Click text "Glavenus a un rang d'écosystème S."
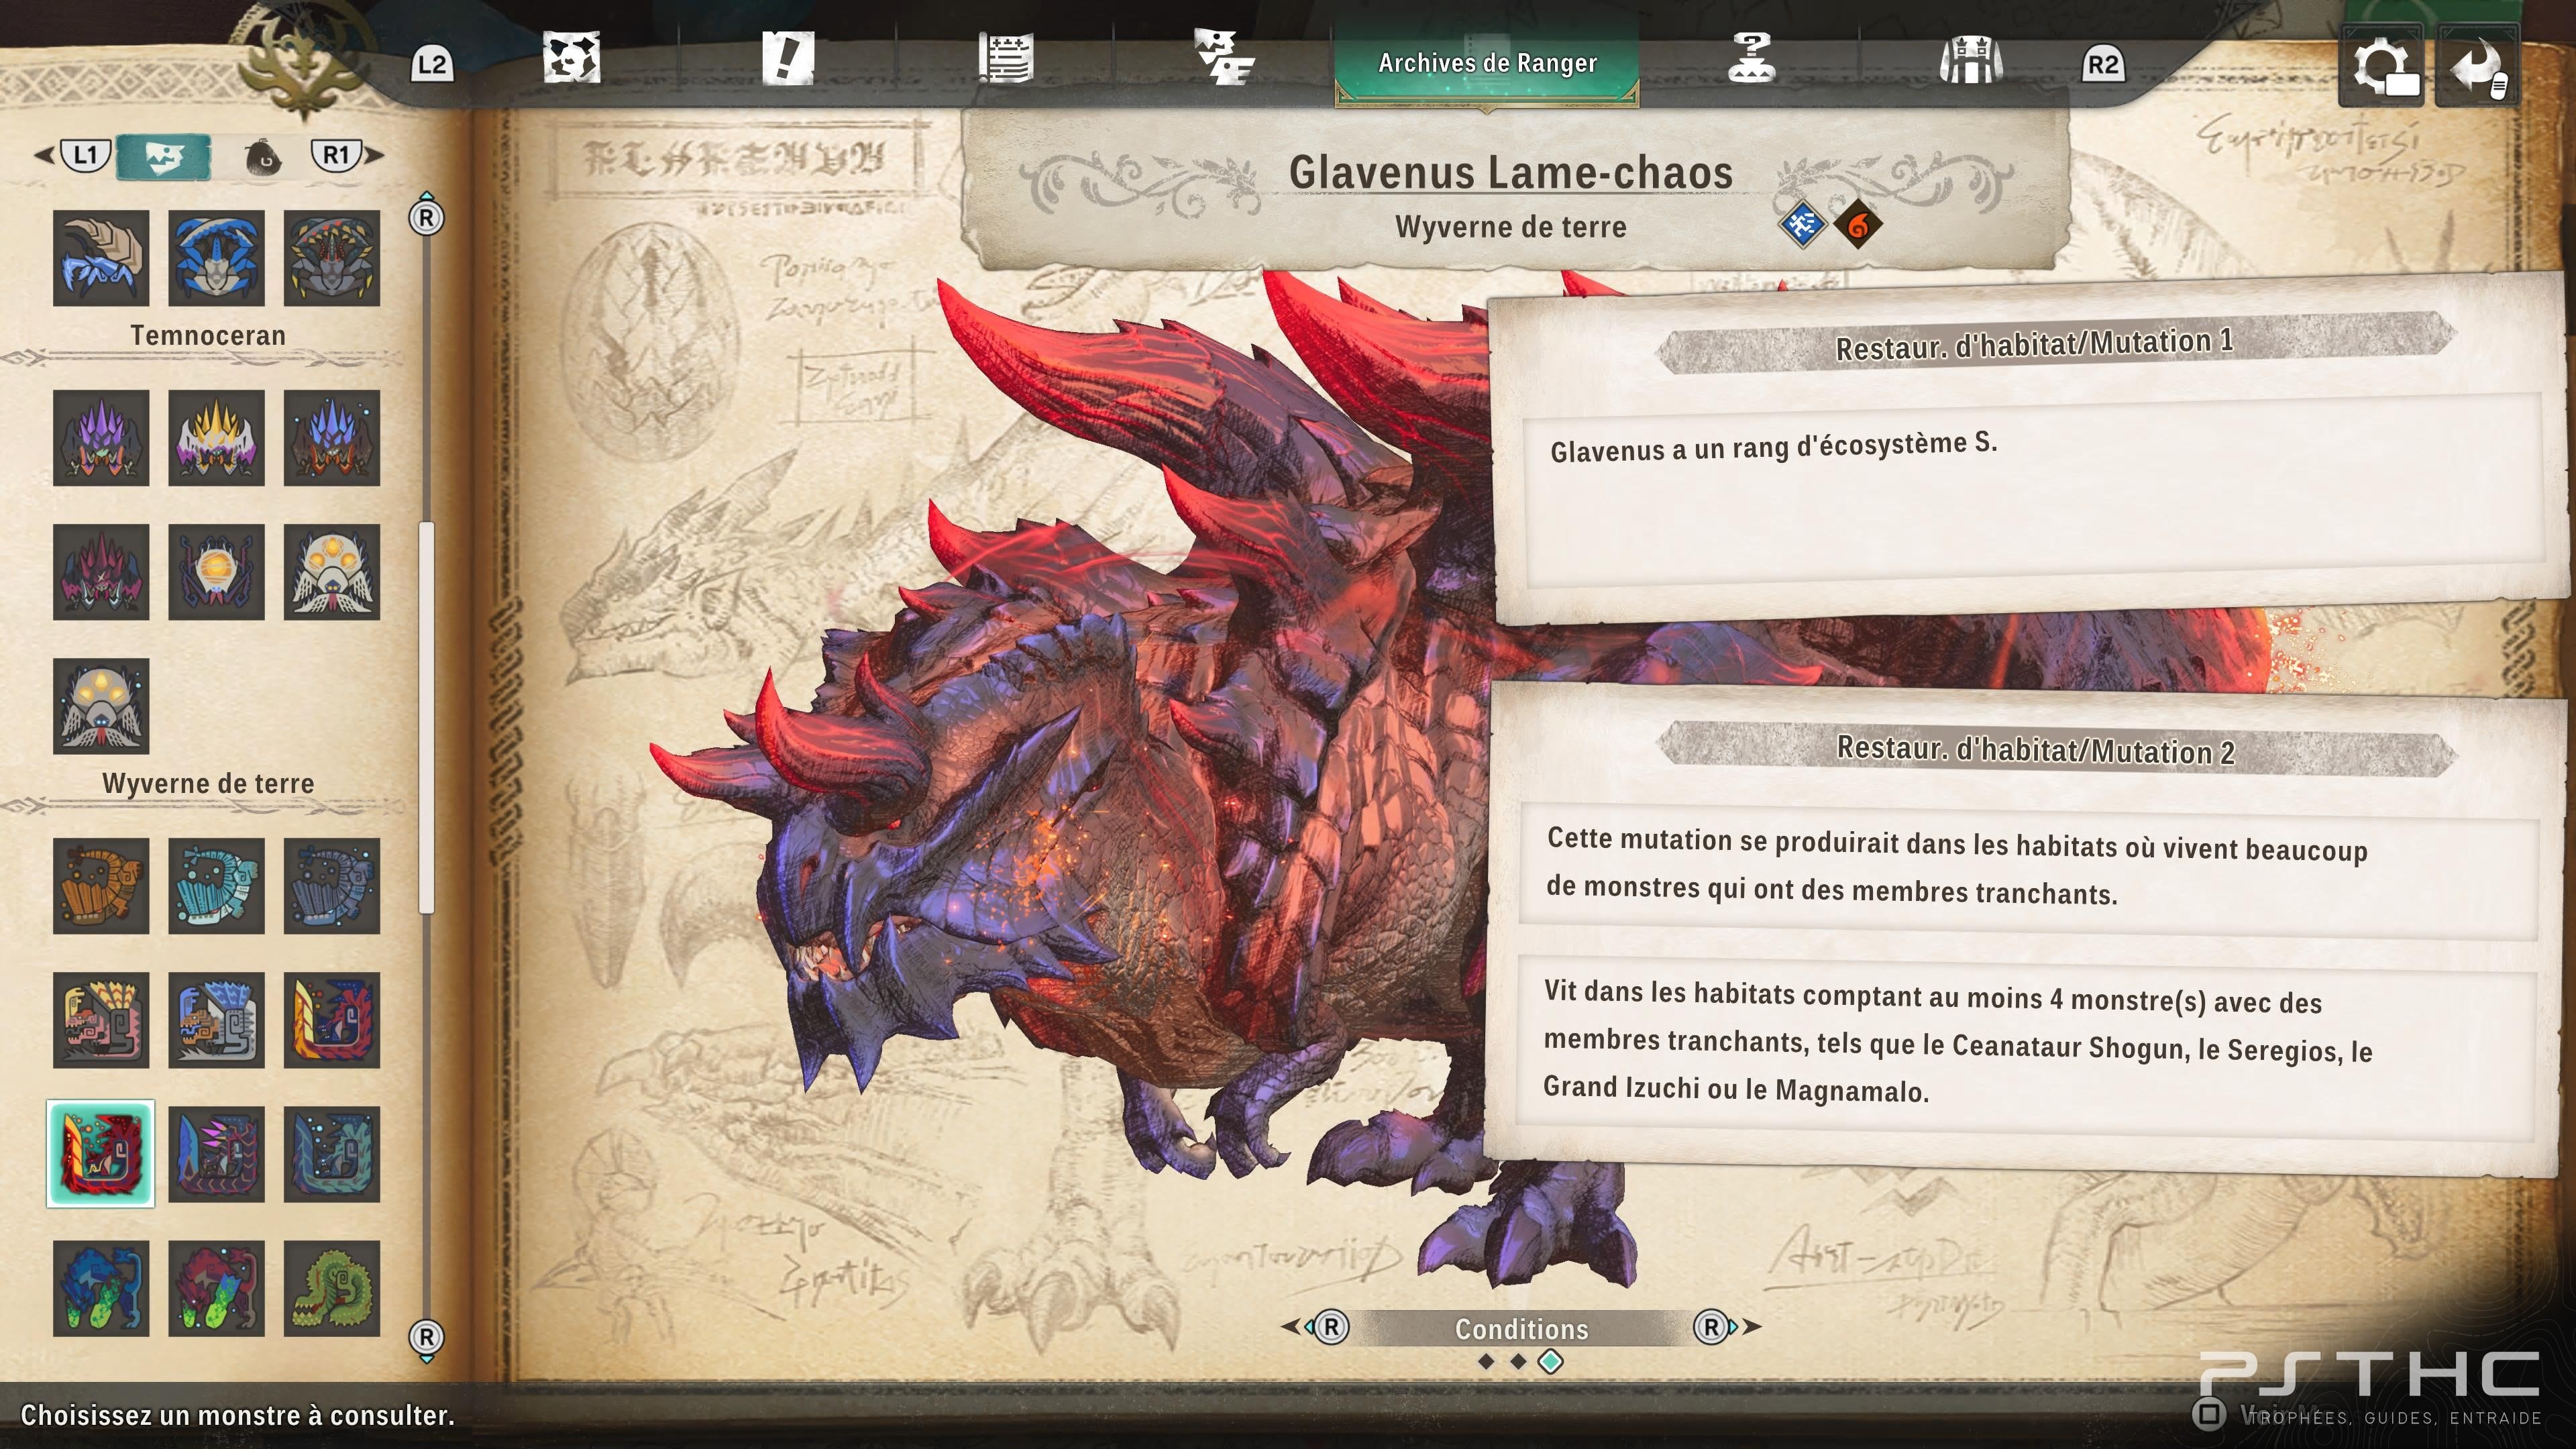Viewport: 2576px width, 1449px height. [x=1774, y=447]
